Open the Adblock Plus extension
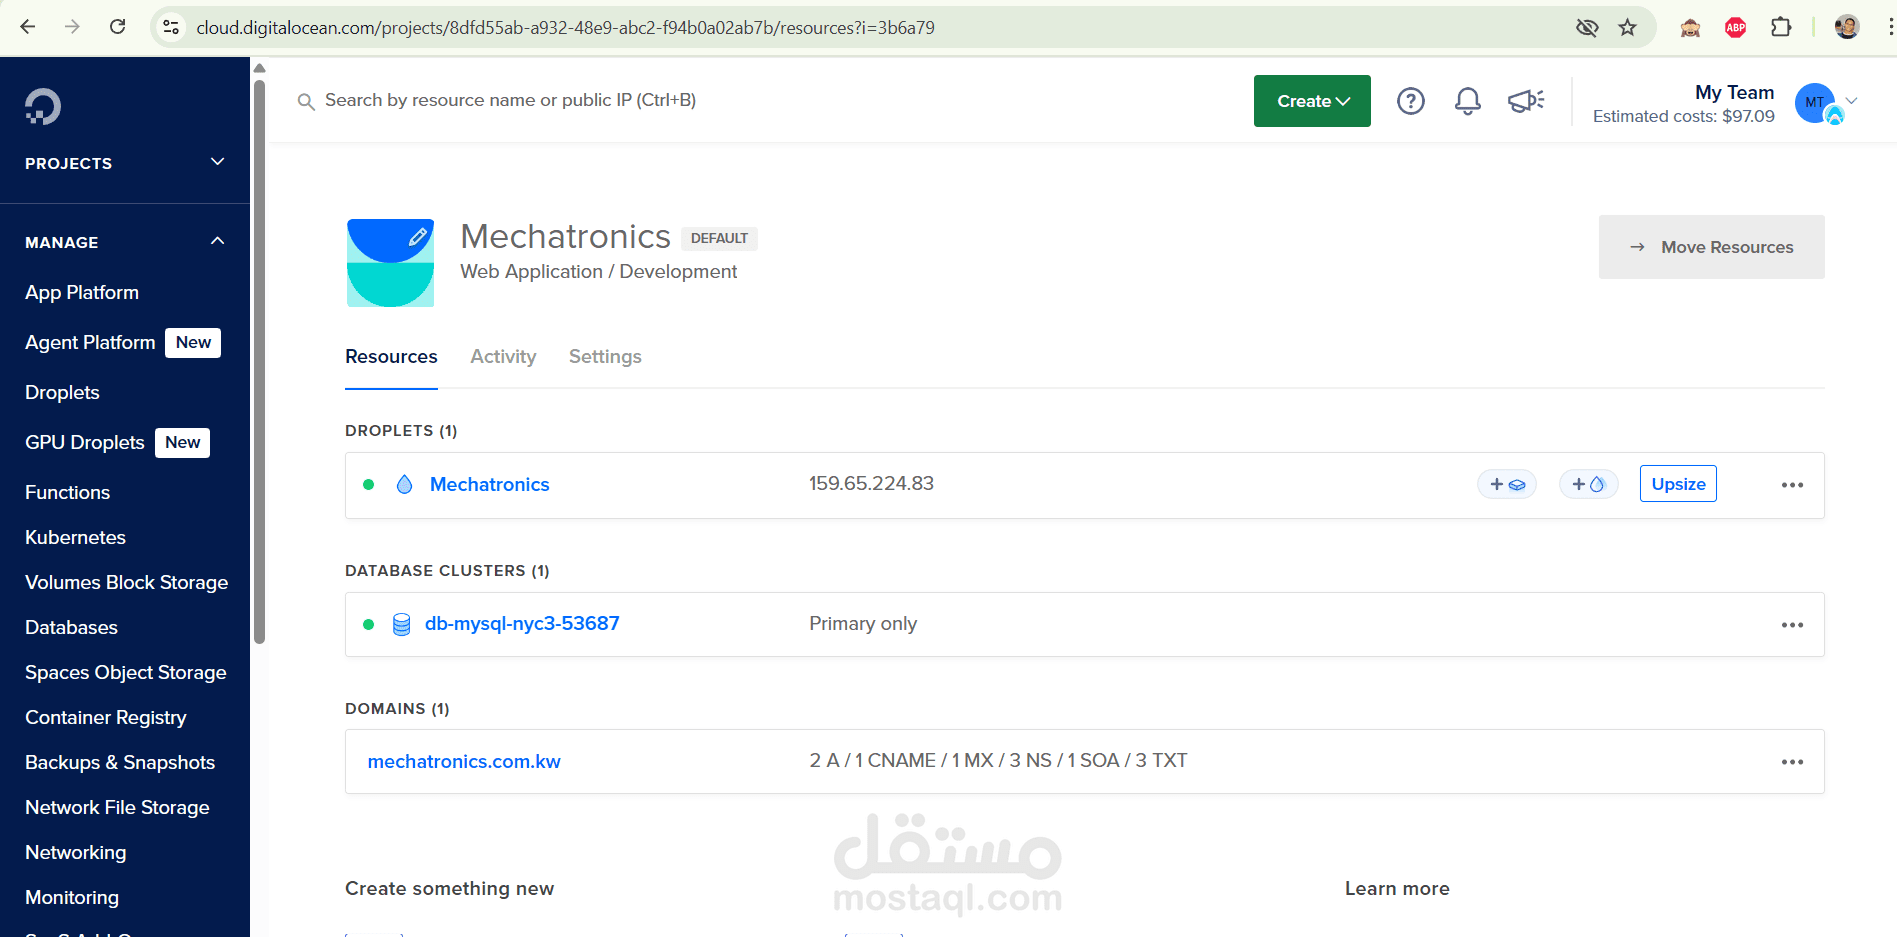1897x937 pixels. [1736, 27]
